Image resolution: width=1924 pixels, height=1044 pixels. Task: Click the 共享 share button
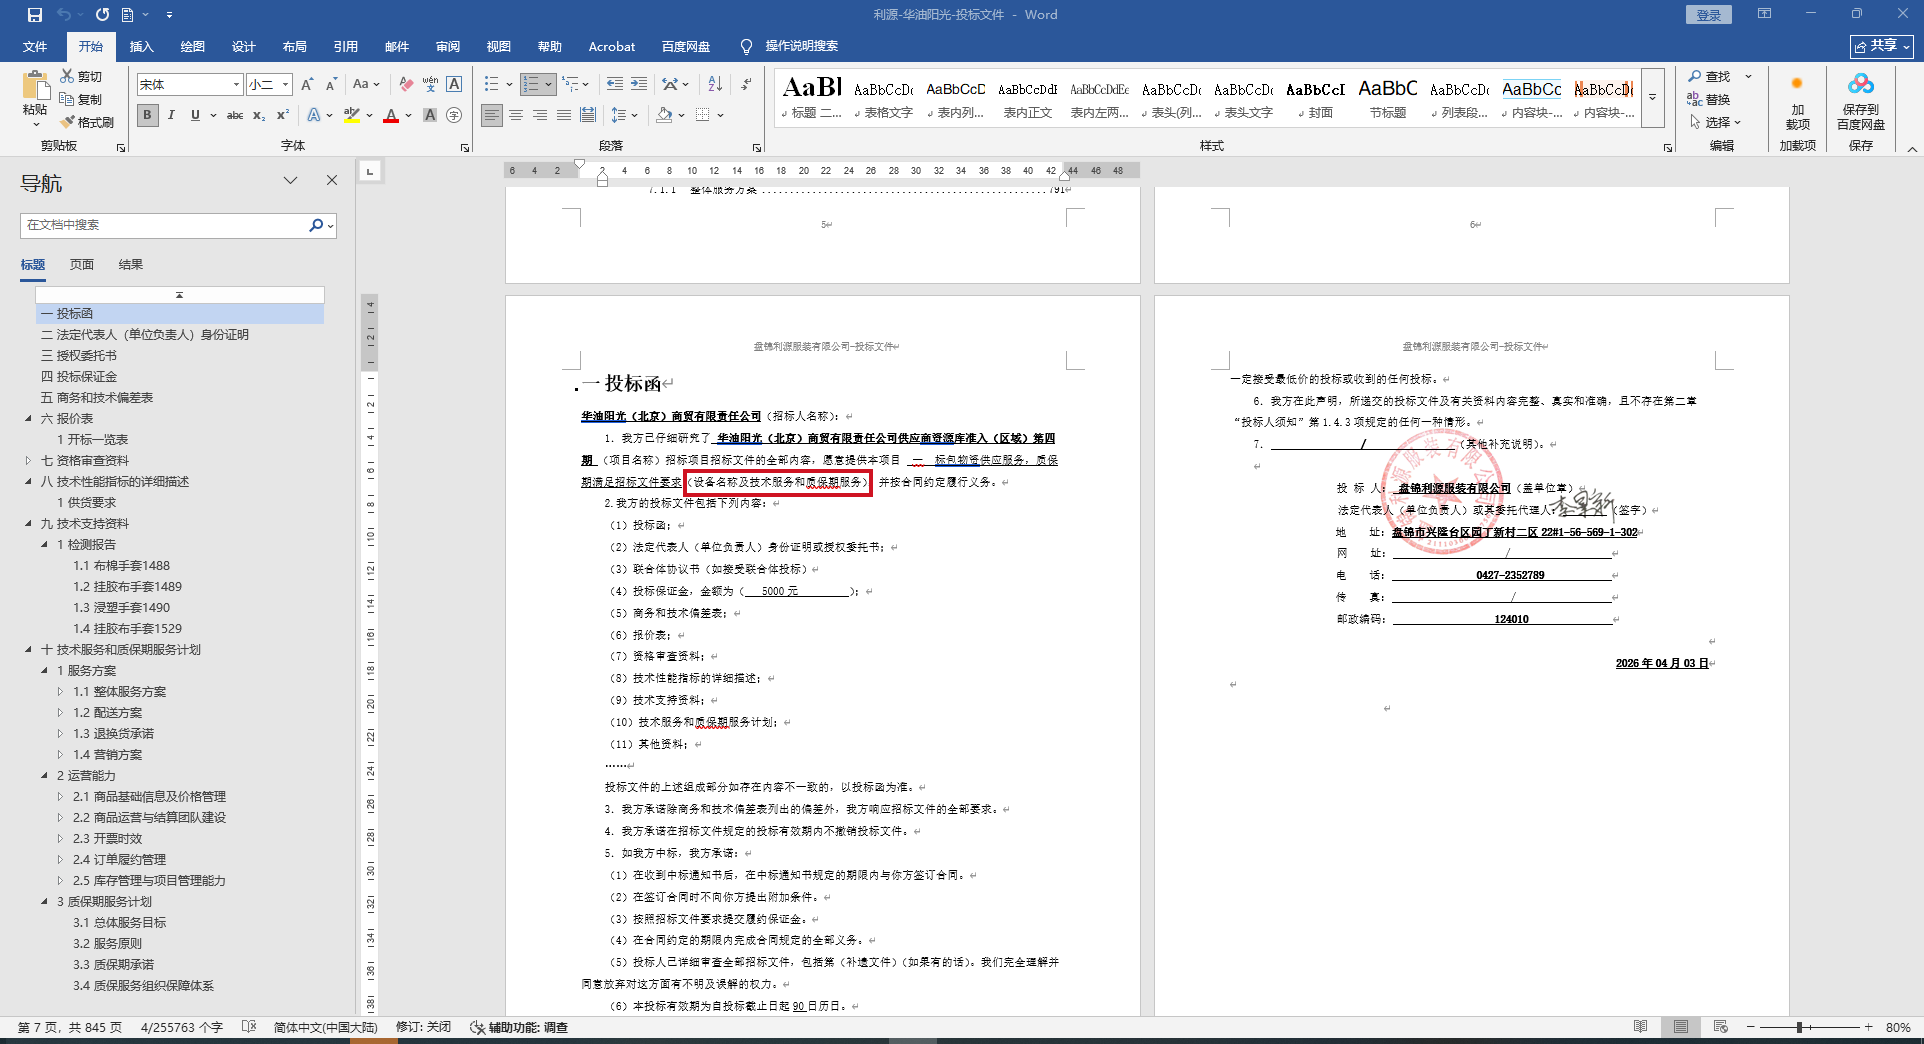point(1881,46)
